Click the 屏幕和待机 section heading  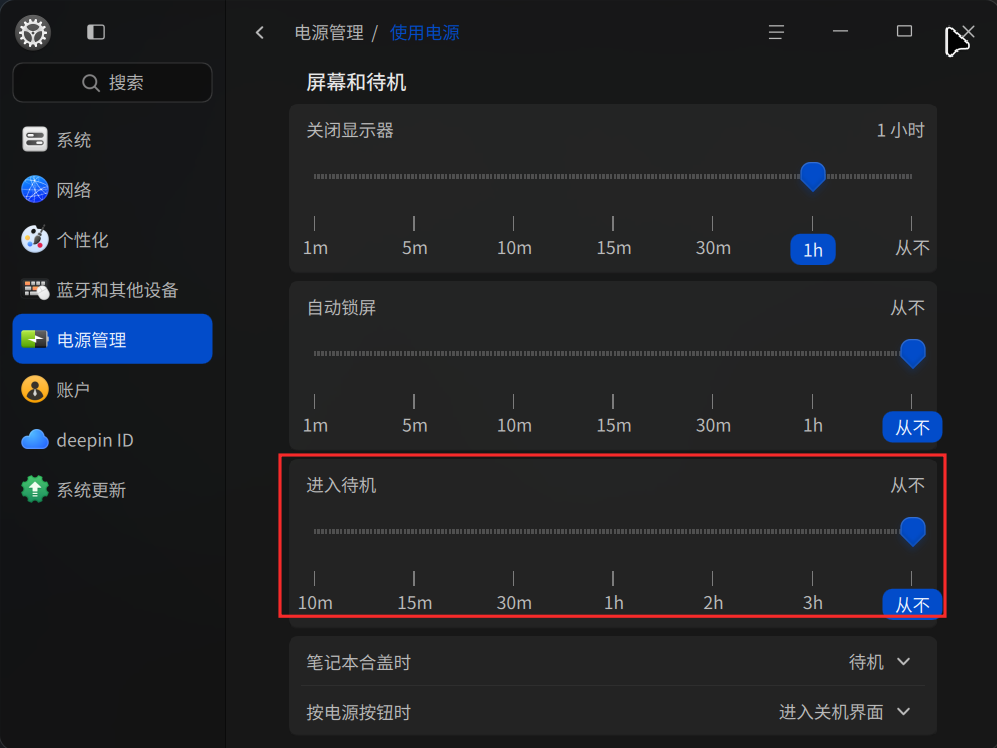click(356, 82)
